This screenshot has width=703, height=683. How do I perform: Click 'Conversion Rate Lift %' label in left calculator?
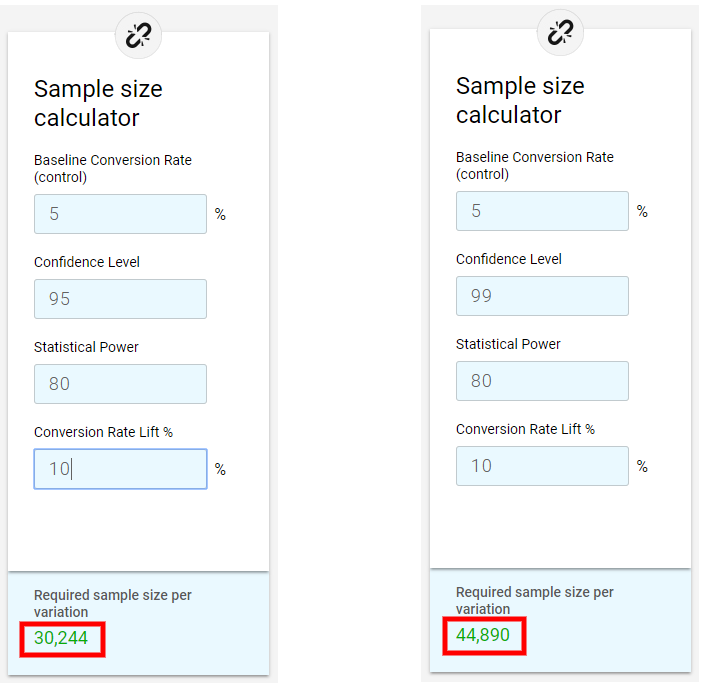click(x=103, y=432)
